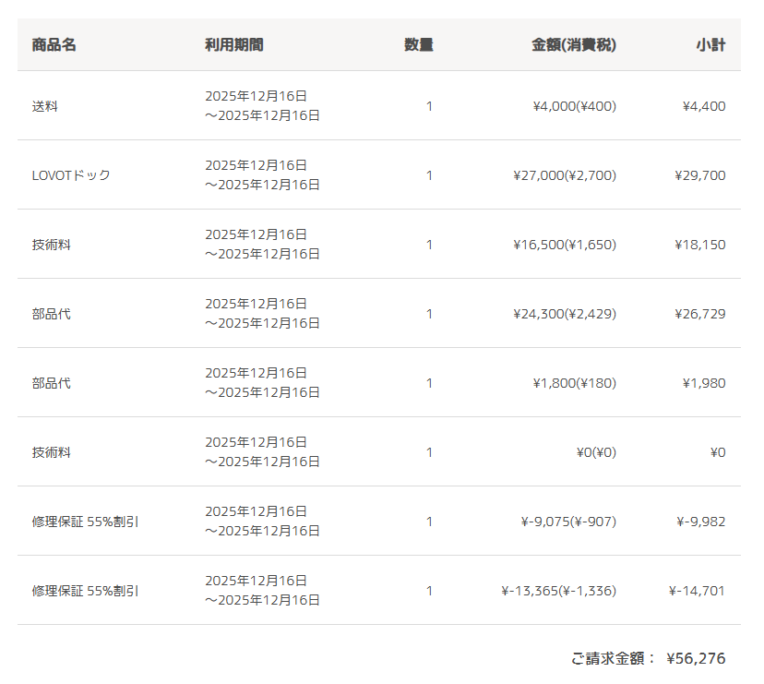Select the ¥1,980 subtotal value
The width and height of the screenshot is (764, 684).
click(704, 383)
